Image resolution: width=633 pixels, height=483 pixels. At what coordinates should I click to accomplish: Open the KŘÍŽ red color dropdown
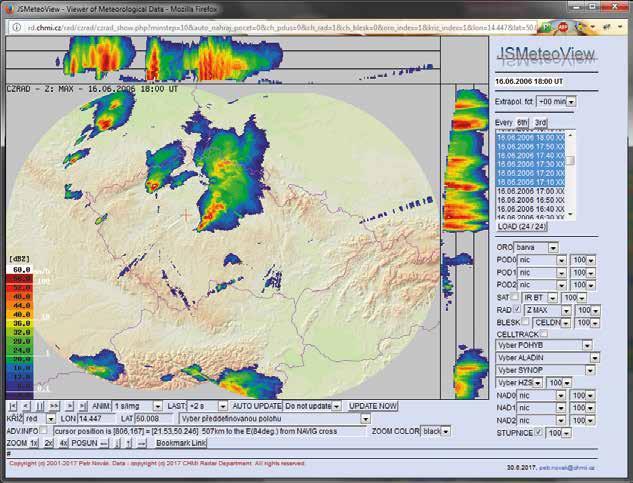[40, 419]
